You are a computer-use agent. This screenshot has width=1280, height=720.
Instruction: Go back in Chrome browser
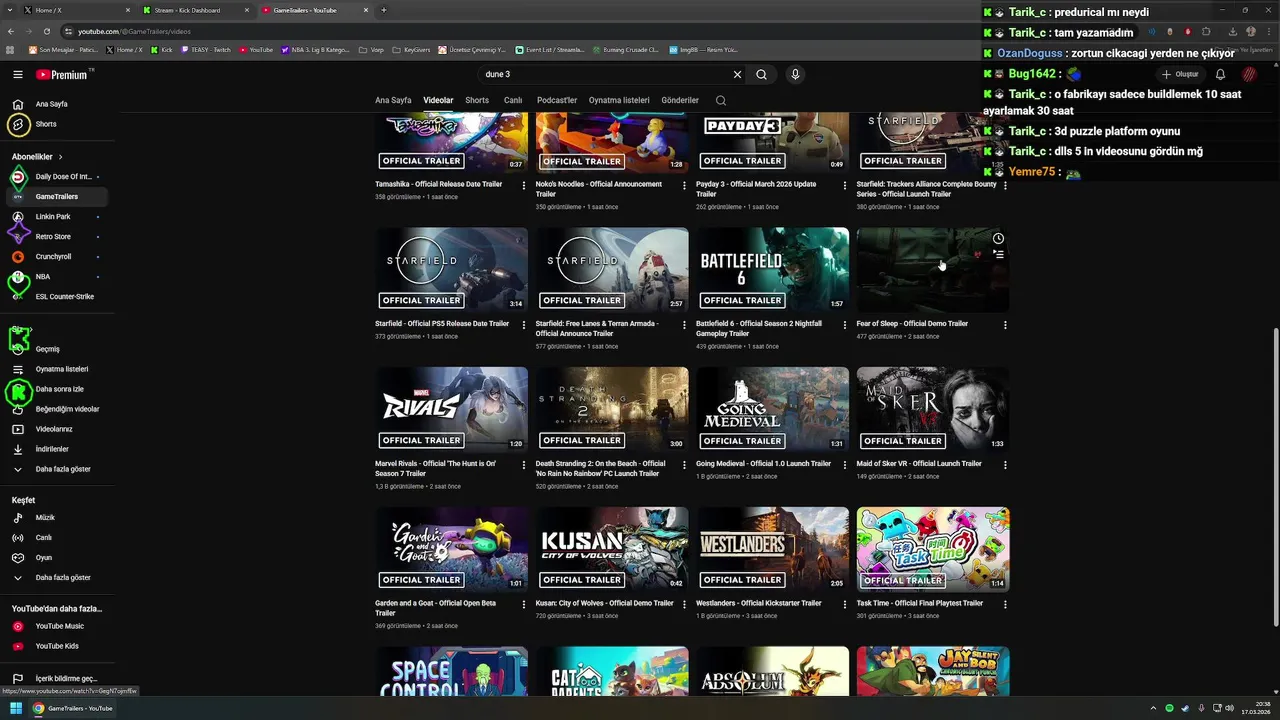point(12,32)
